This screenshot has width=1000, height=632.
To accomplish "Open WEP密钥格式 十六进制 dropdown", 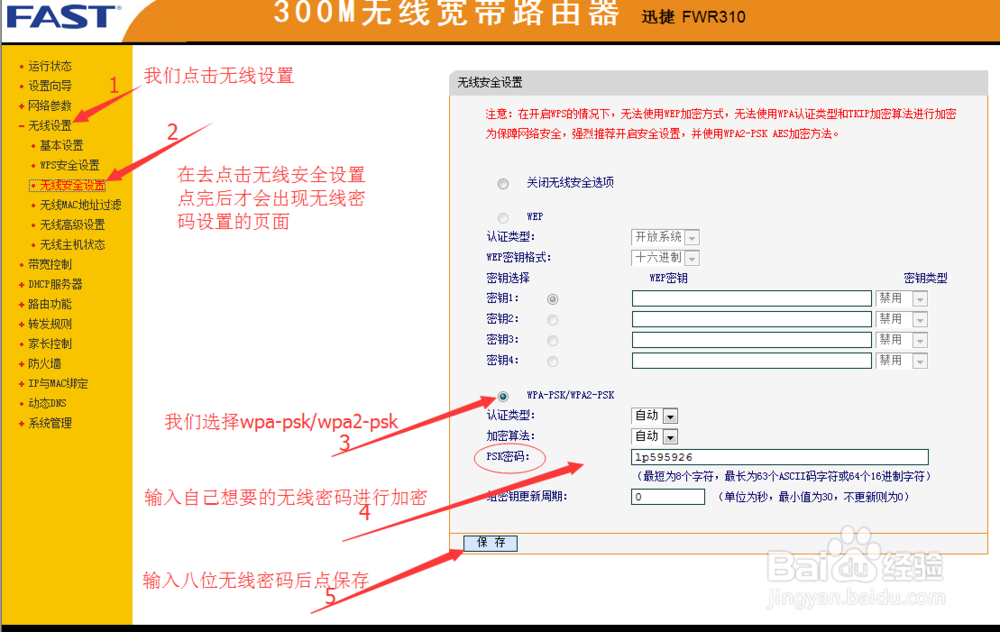I will pyautogui.click(x=665, y=258).
